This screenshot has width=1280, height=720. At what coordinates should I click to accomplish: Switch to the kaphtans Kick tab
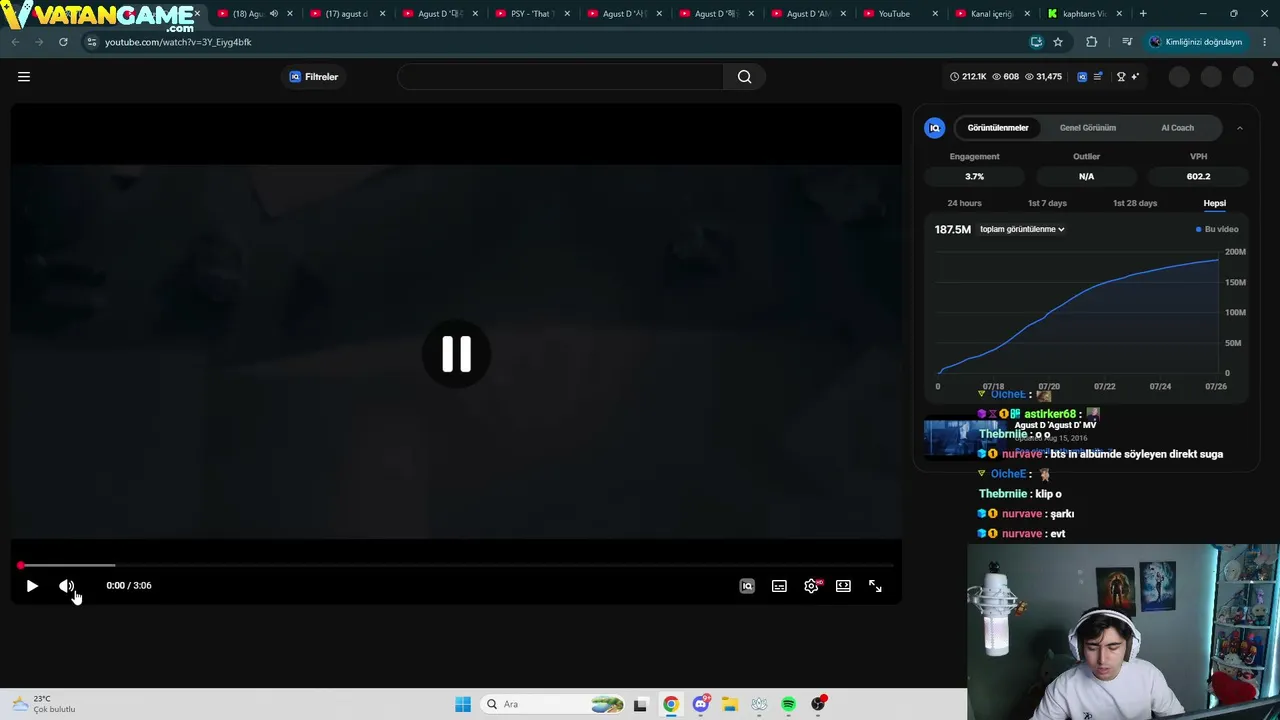[1084, 14]
